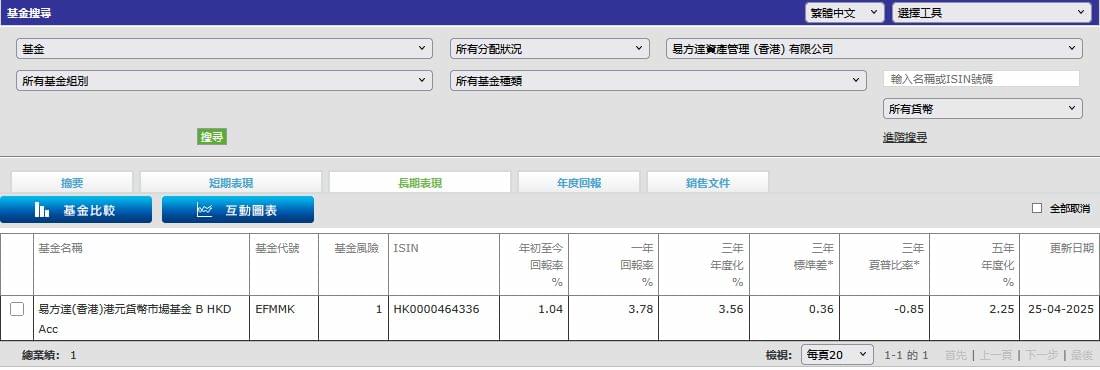Click the 2.25 five-year annualized value

tap(1002, 309)
